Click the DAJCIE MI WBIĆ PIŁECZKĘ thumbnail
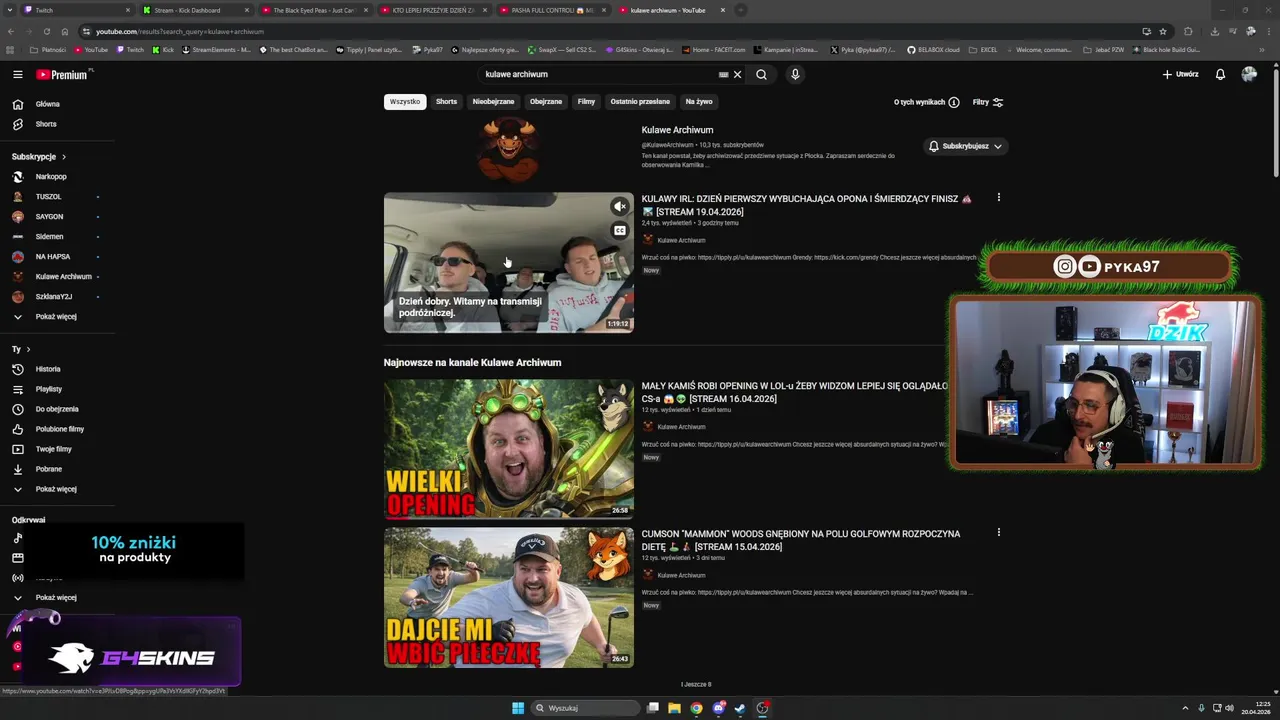Screen dimensions: 1280x720 [x=508, y=597]
